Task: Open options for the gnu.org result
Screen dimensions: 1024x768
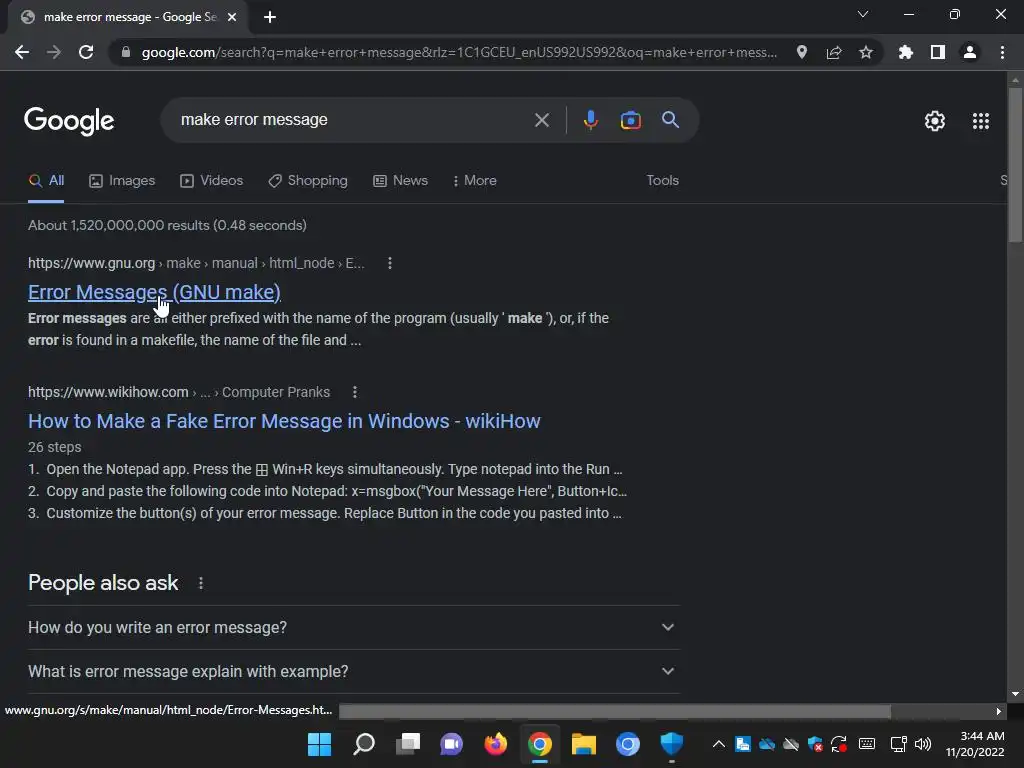Action: [x=390, y=263]
